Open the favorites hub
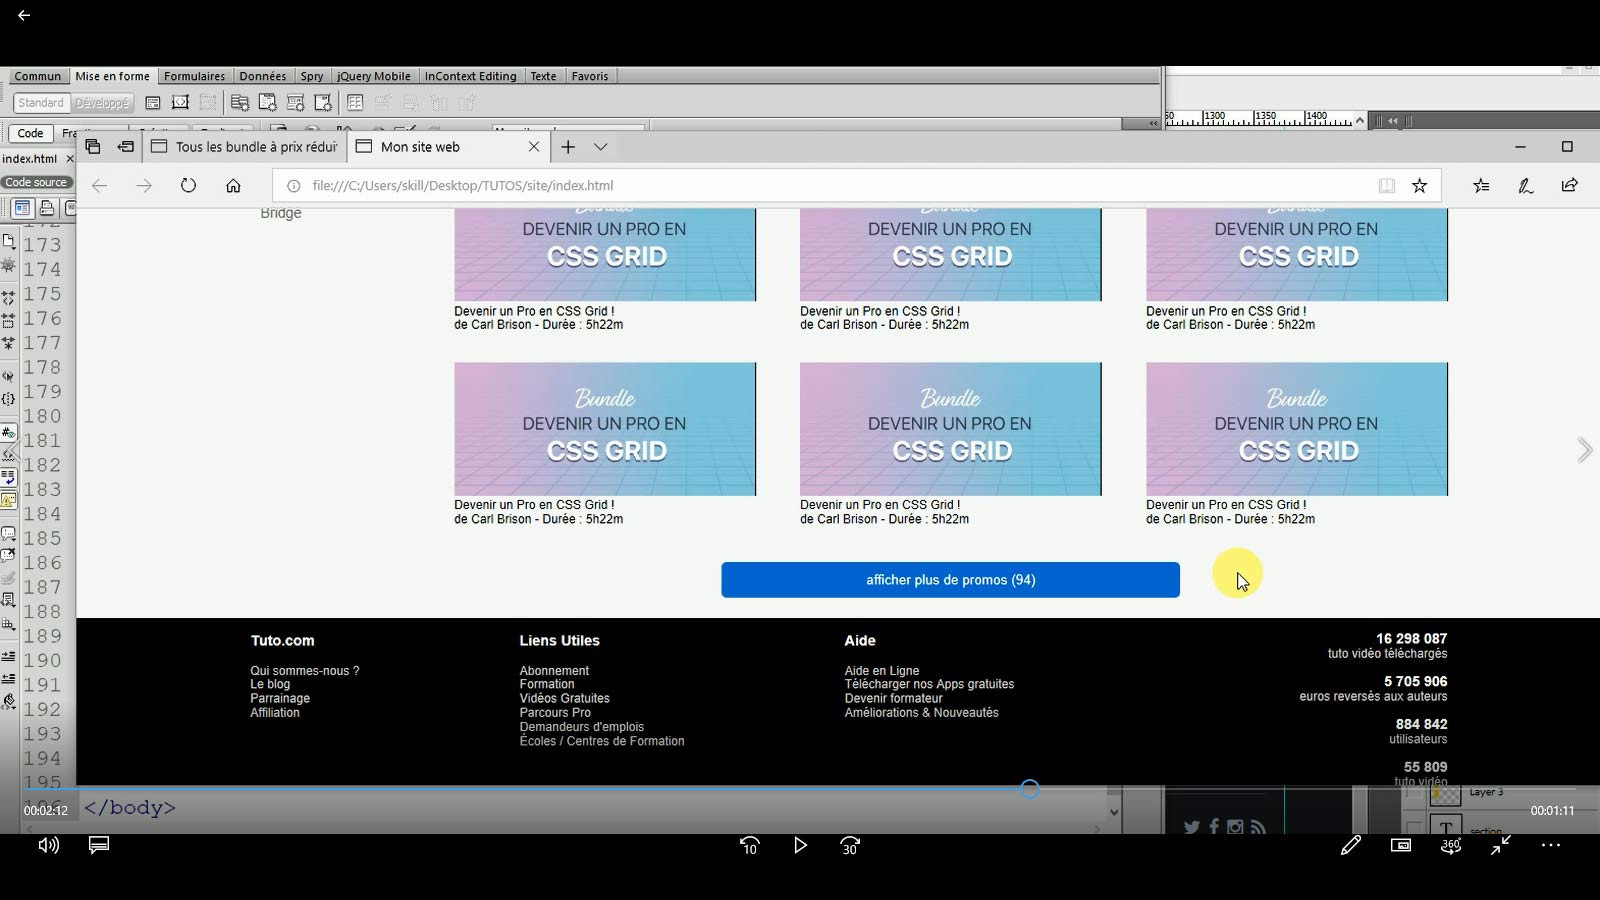 (x=1481, y=185)
